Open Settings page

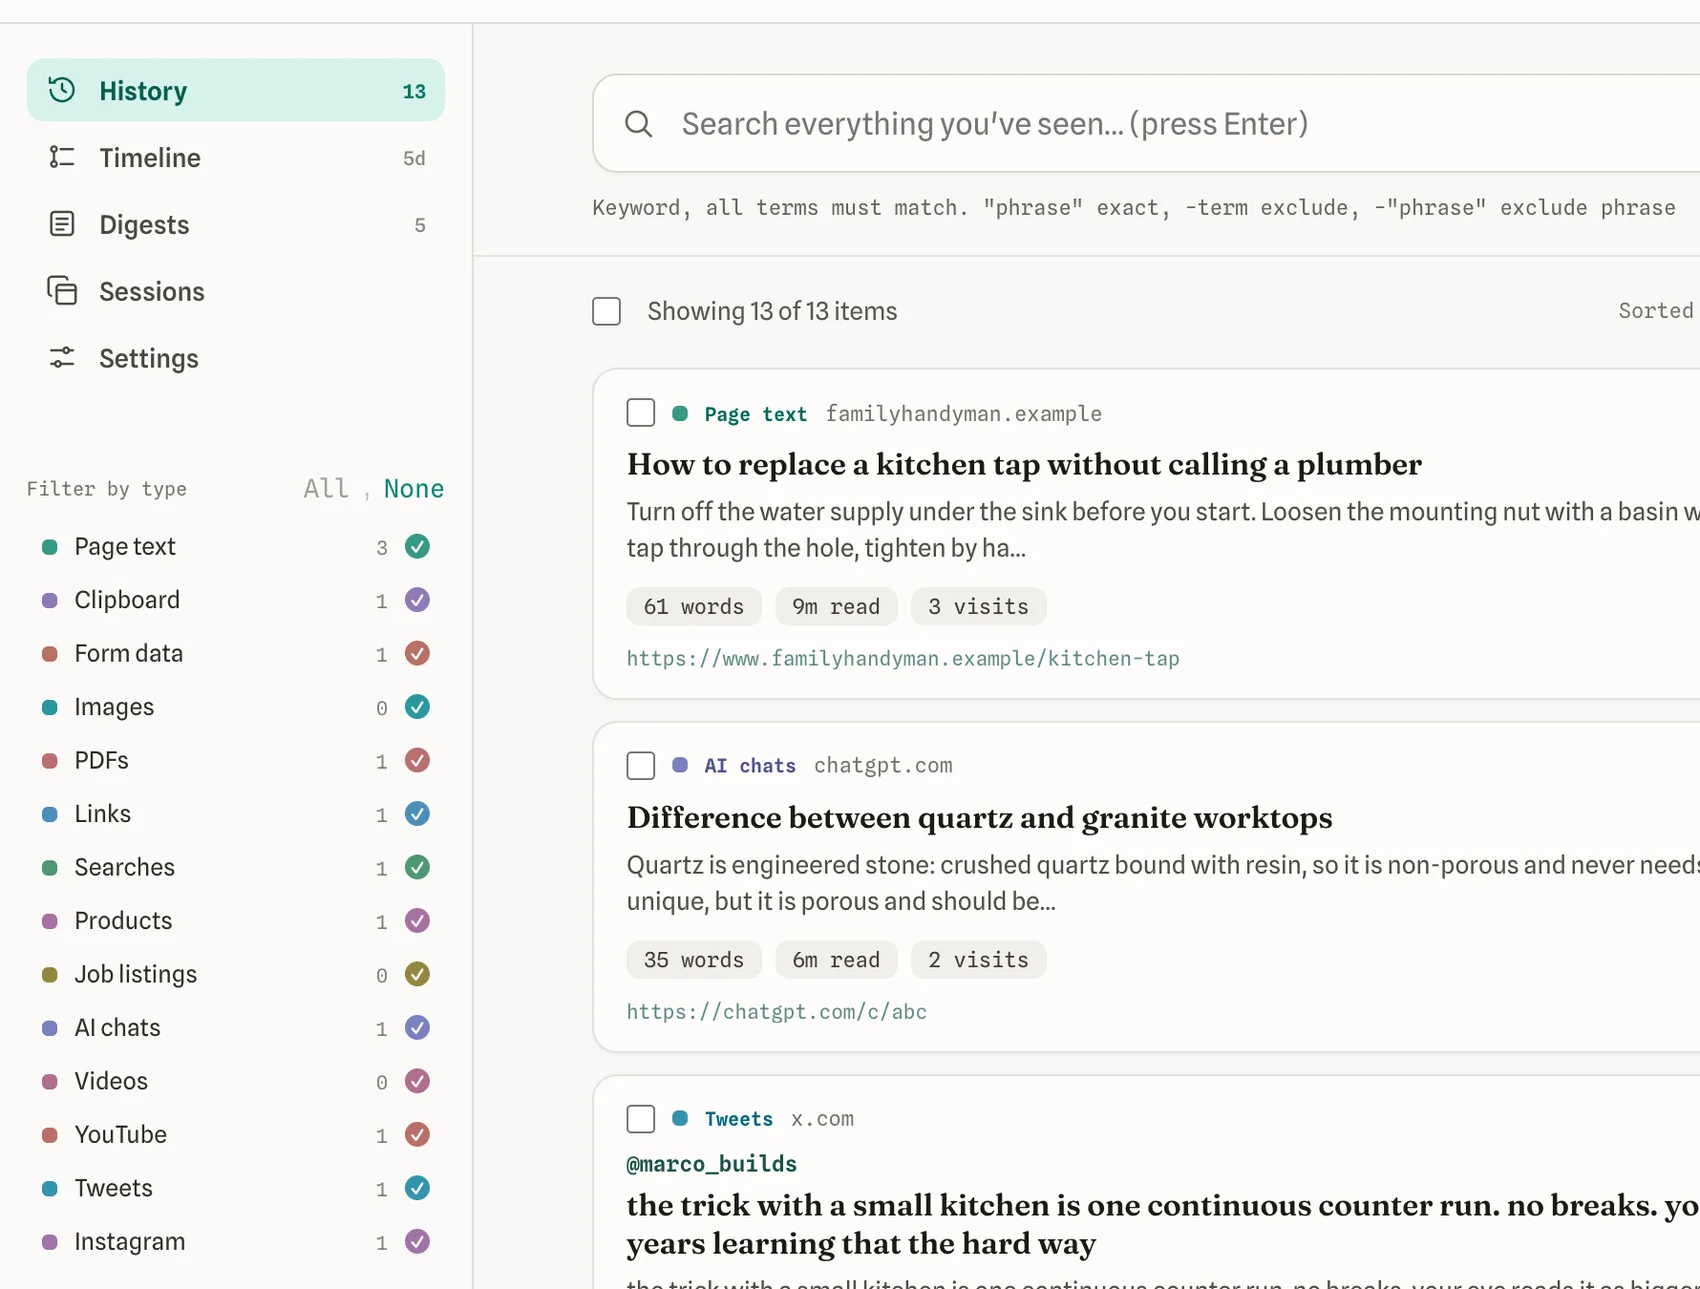[236, 358]
